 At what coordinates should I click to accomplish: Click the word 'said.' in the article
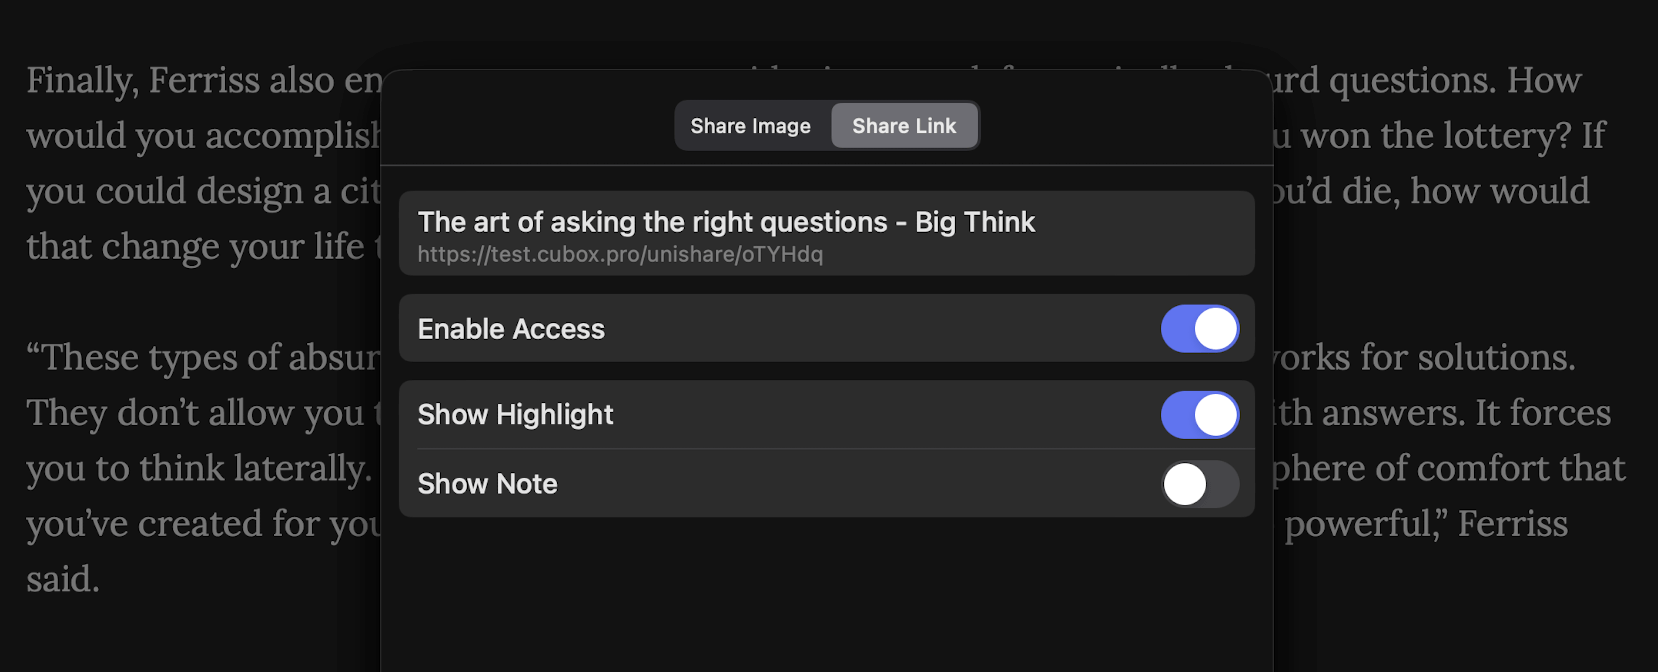(63, 579)
